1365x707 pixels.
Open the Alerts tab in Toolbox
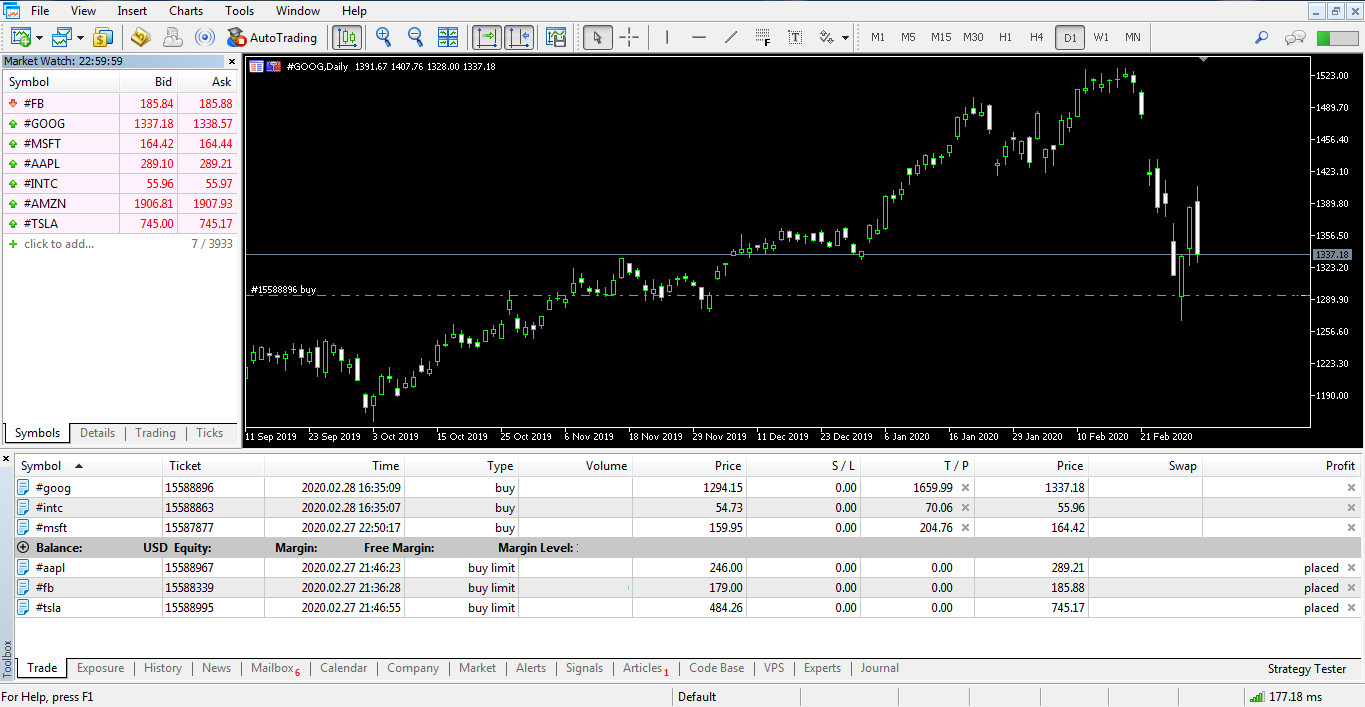click(531, 668)
